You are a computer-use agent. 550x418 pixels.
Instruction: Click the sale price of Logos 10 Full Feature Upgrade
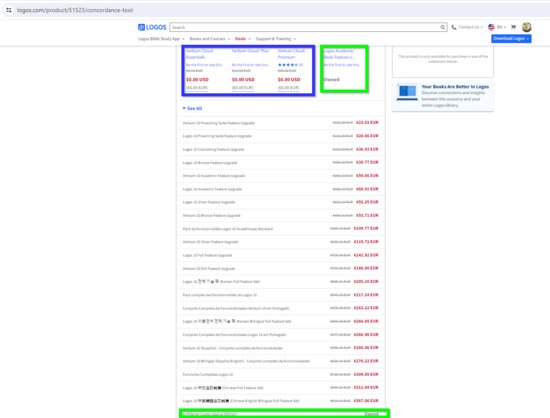pyautogui.click(x=366, y=255)
